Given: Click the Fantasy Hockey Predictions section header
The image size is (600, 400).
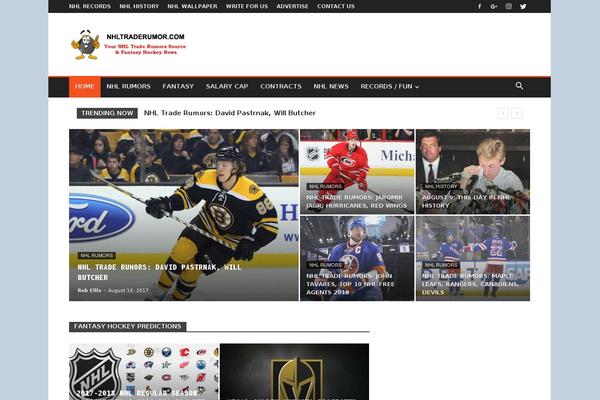Looking at the screenshot, I should pos(127,327).
